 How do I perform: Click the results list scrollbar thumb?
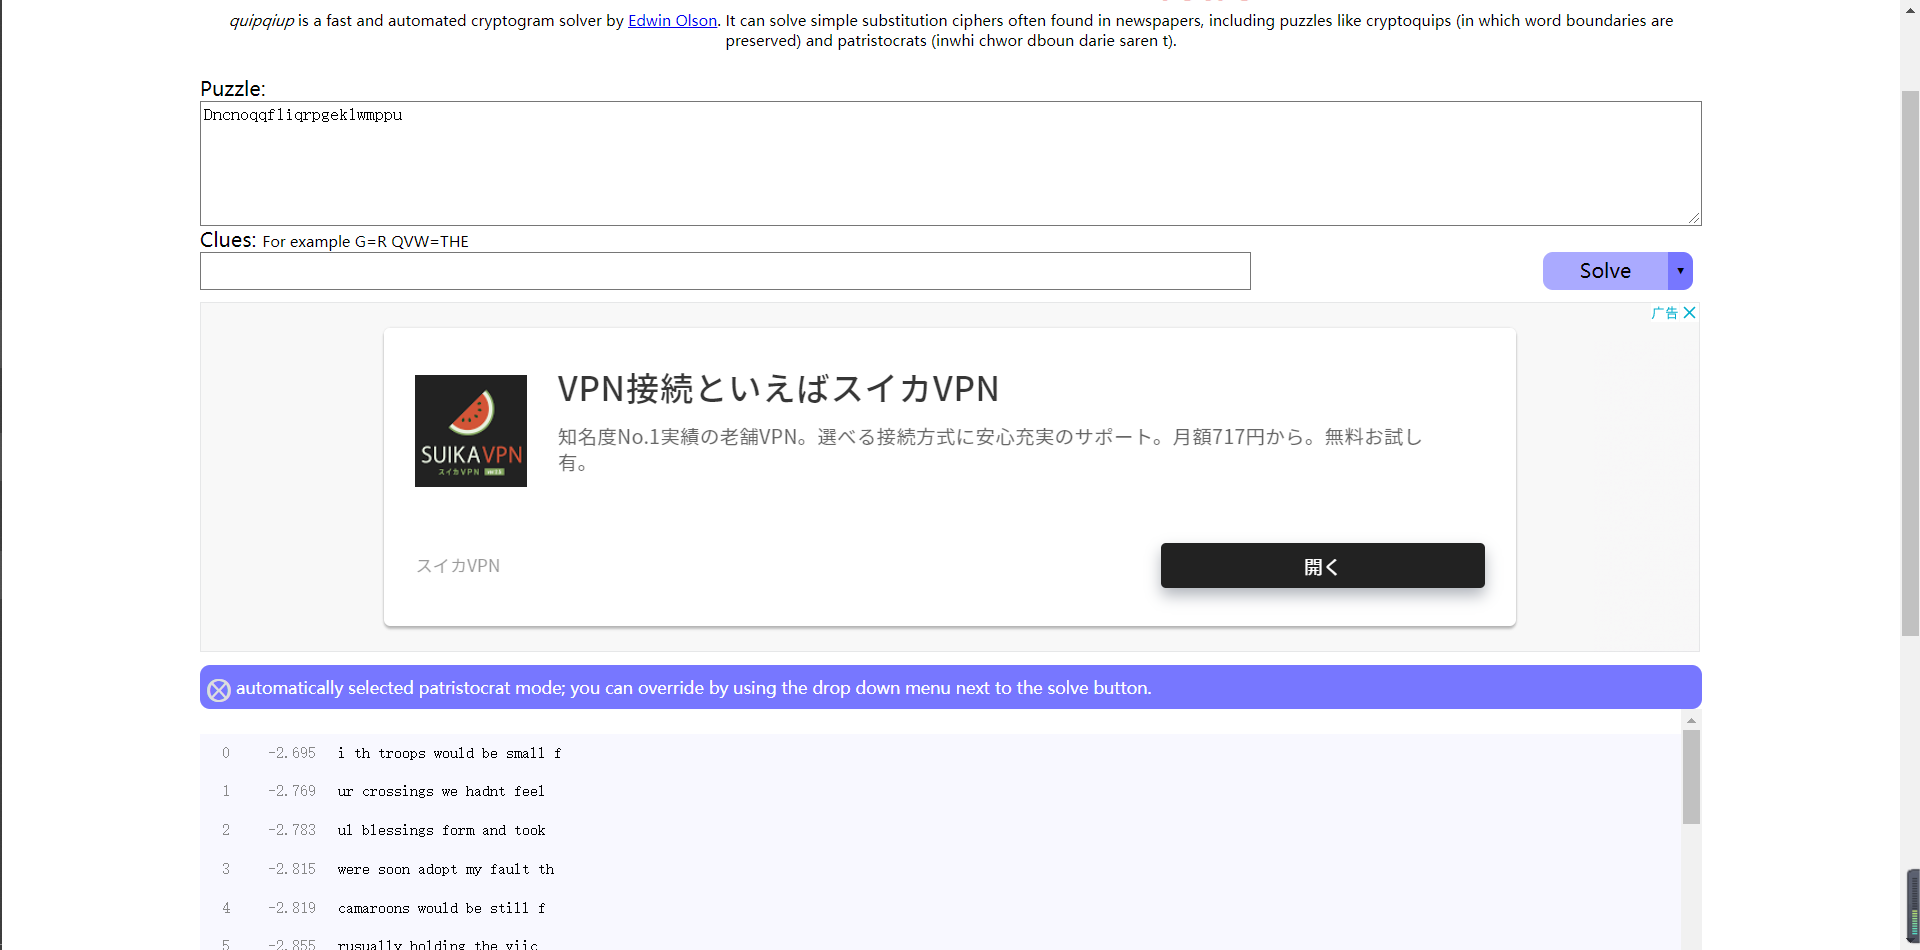tap(1691, 777)
